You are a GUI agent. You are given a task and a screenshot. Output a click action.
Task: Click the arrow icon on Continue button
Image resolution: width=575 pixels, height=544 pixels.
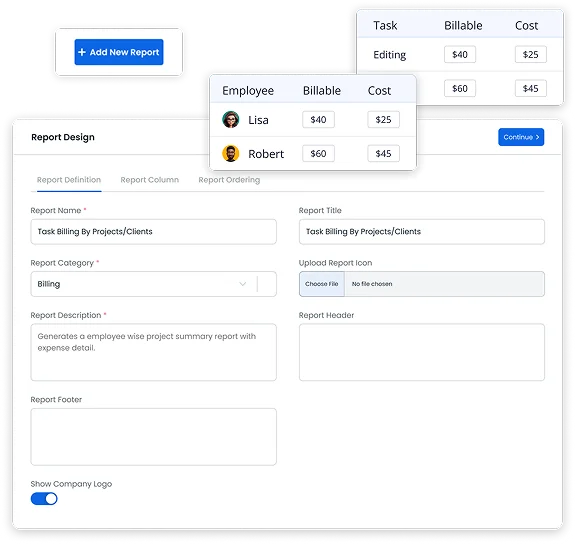[x=537, y=137]
